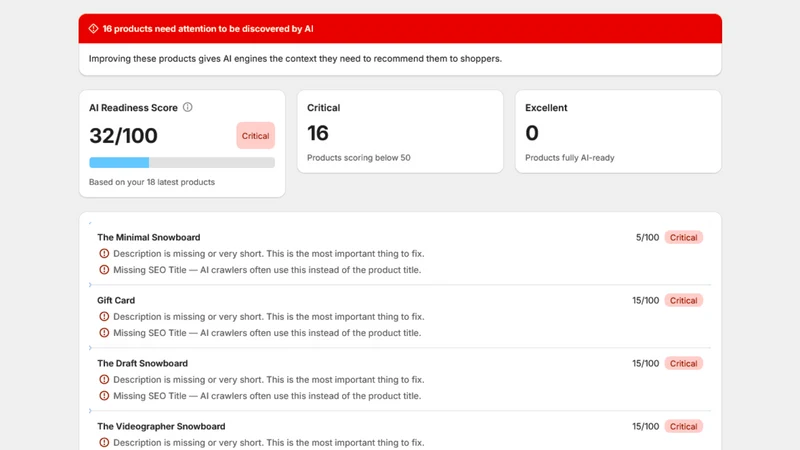Click the 15/100 score on Gift Card row

click(x=645, y=301)
